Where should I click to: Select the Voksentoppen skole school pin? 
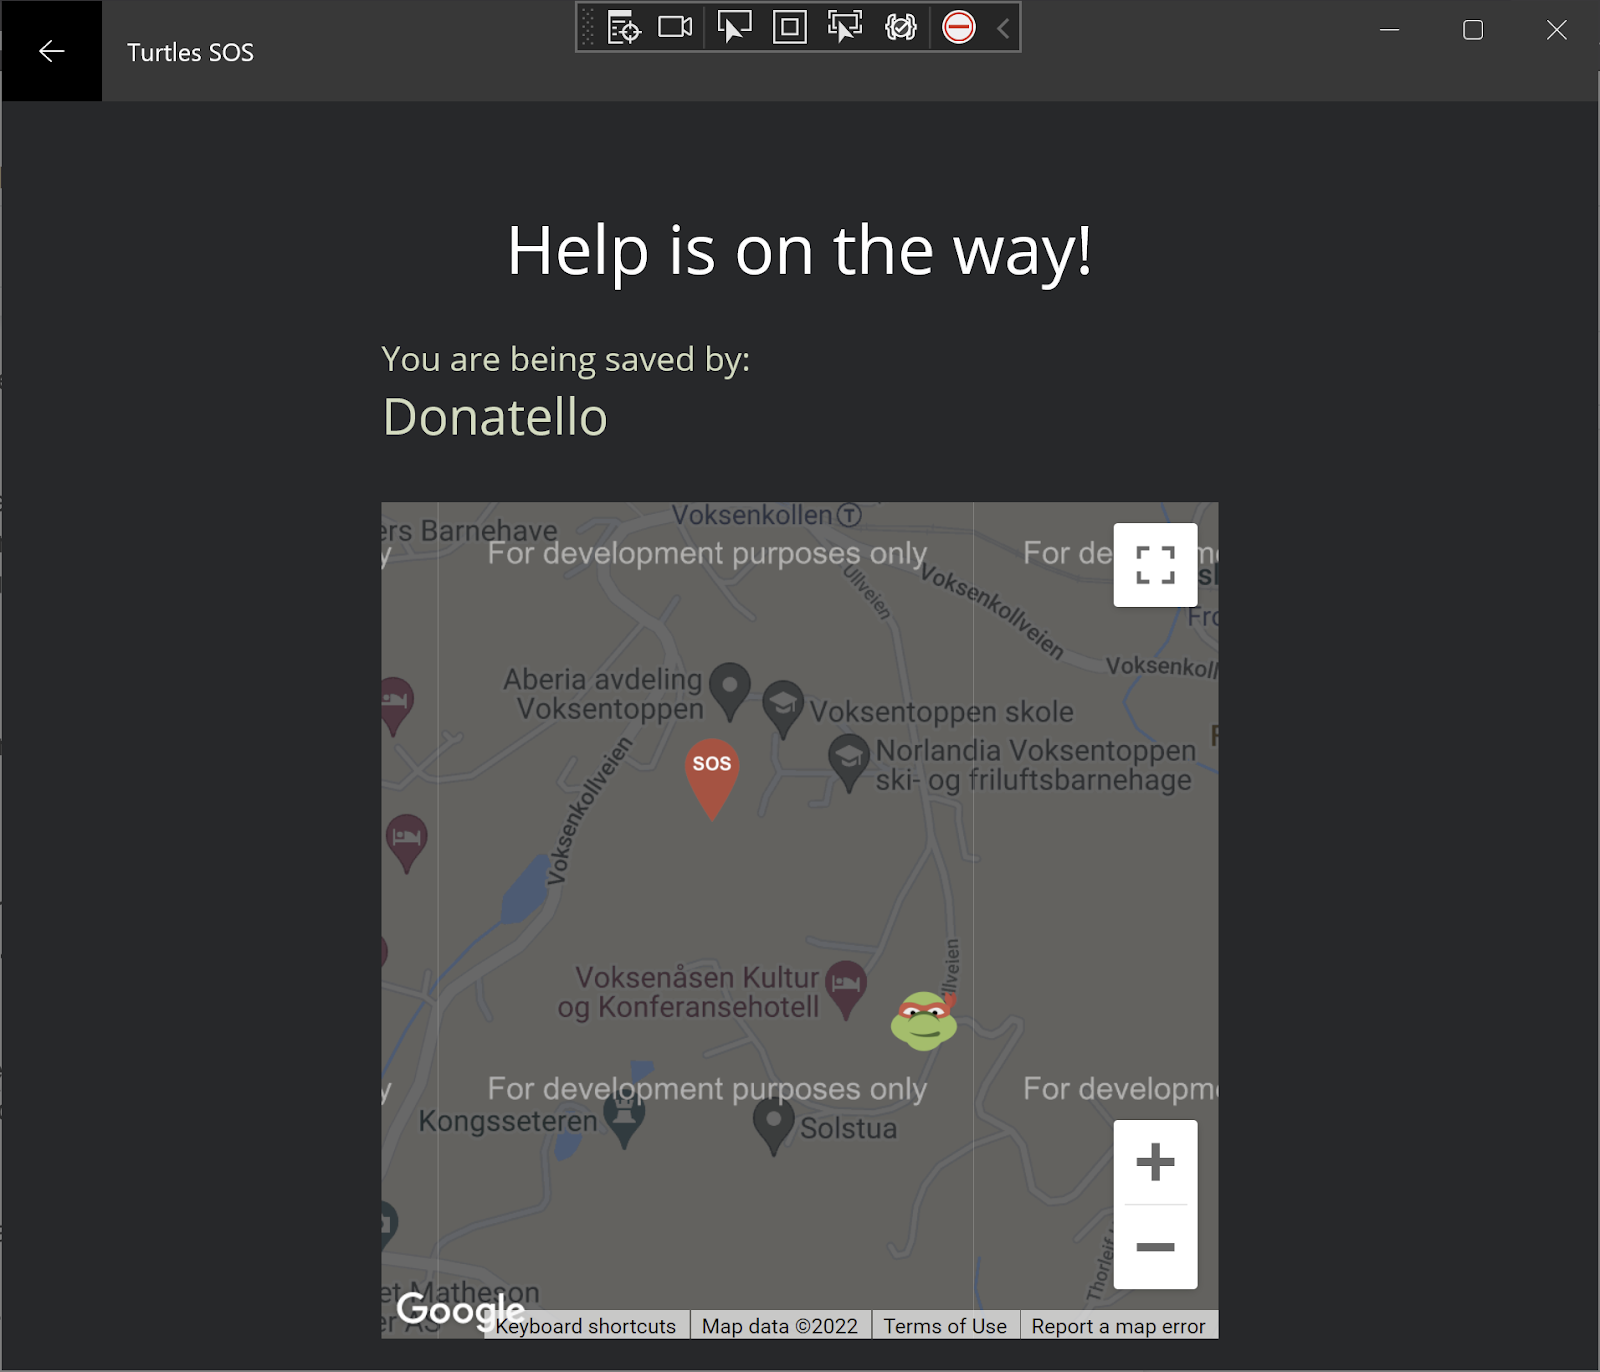click(x=783, y=708)
